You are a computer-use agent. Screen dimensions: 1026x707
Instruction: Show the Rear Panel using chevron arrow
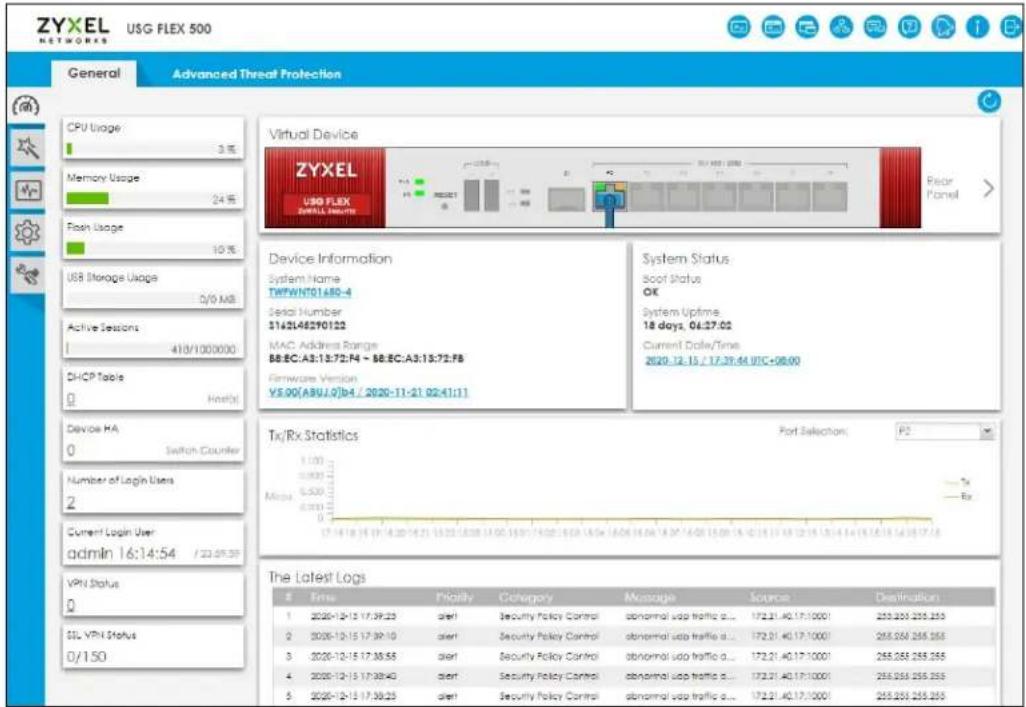coord(988,189)
